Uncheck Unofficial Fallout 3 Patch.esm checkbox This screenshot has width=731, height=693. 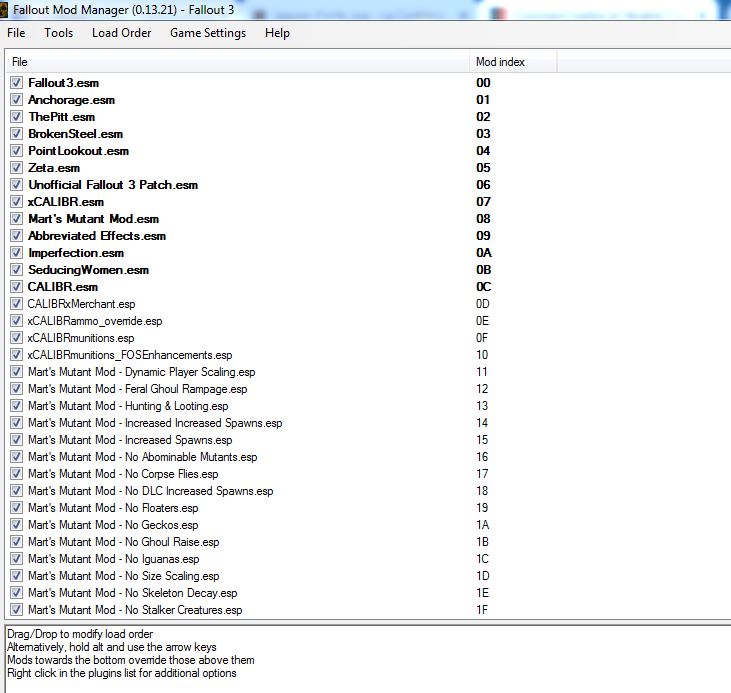click(16, 185)
